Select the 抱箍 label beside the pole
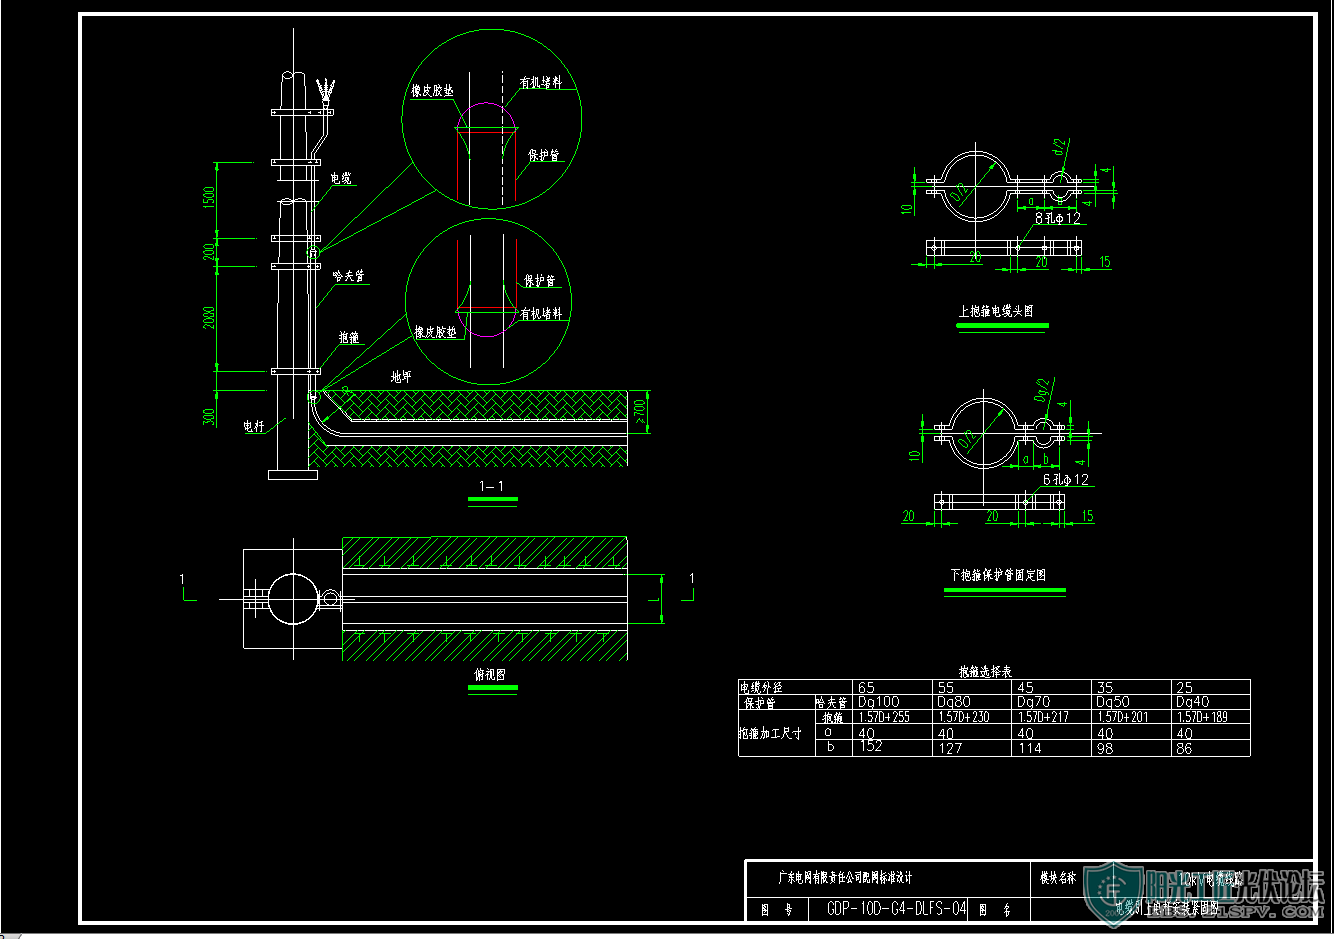The height and width of the screenshot is (939, 1334). click(348, 338)
